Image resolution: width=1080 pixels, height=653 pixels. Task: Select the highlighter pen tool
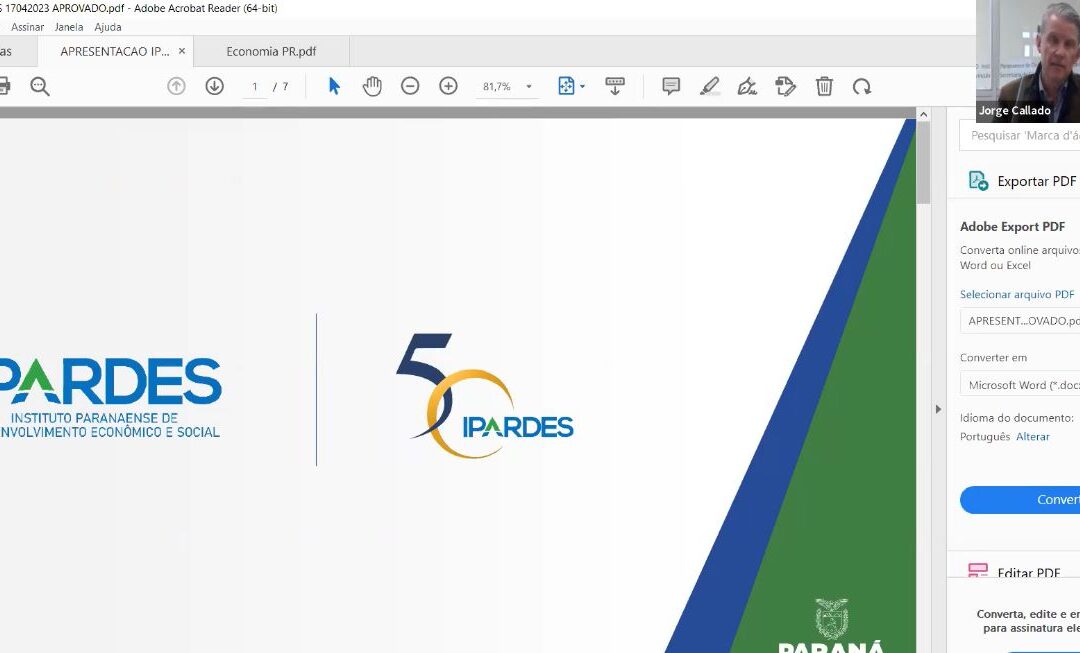[709, 86]
